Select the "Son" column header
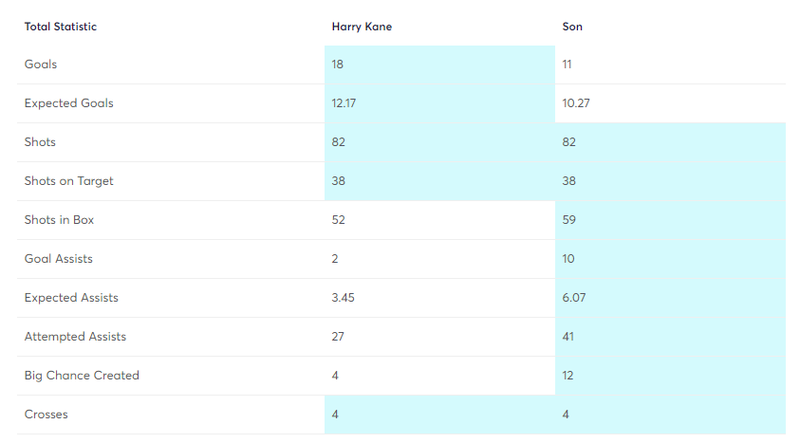This screenshot has height=443, width=800. (x=572, y=27)
